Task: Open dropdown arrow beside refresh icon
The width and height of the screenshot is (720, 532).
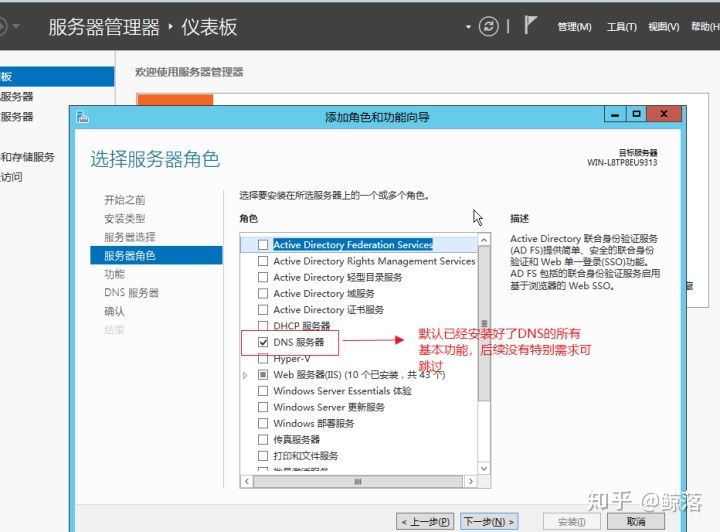Action: click(x=468, y=27)
